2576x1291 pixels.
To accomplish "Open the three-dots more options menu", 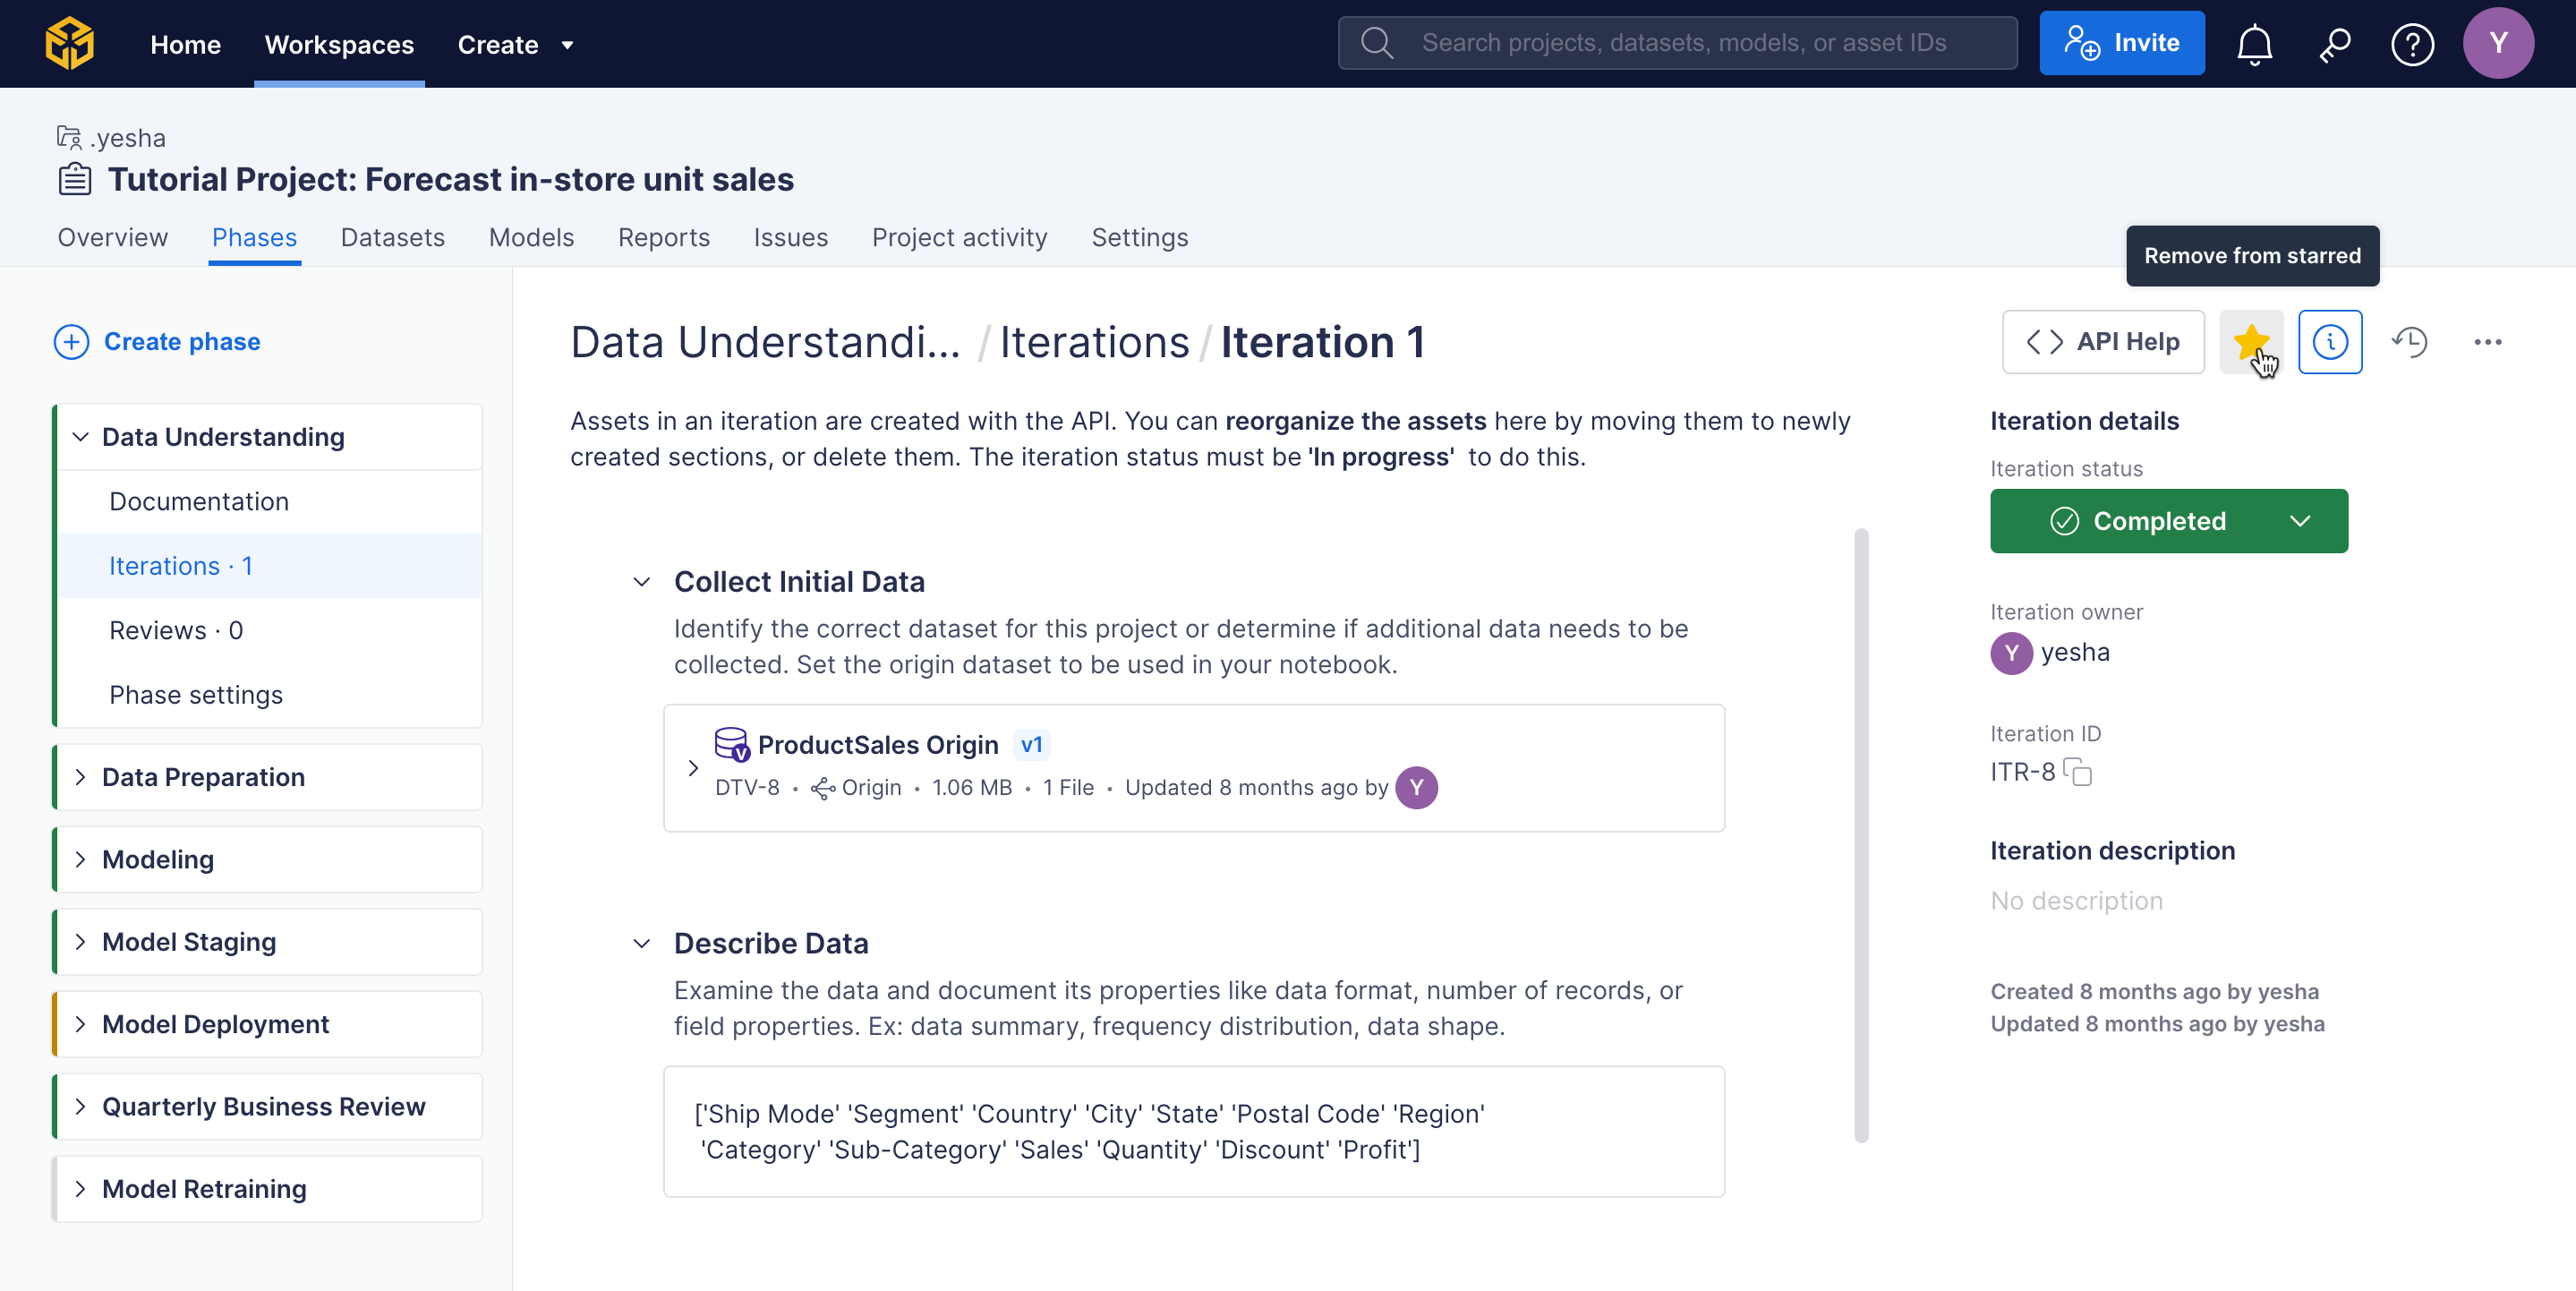I will [x=2487, y=342].
